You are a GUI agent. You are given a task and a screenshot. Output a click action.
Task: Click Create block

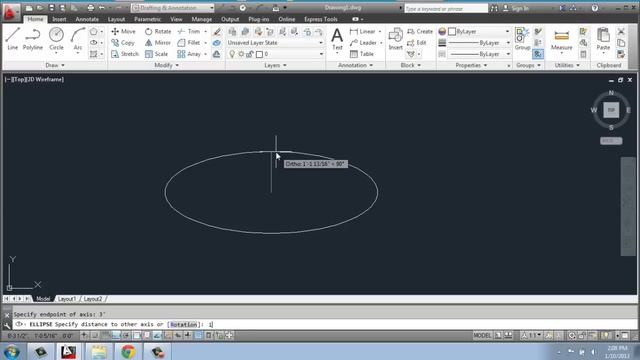420,31
